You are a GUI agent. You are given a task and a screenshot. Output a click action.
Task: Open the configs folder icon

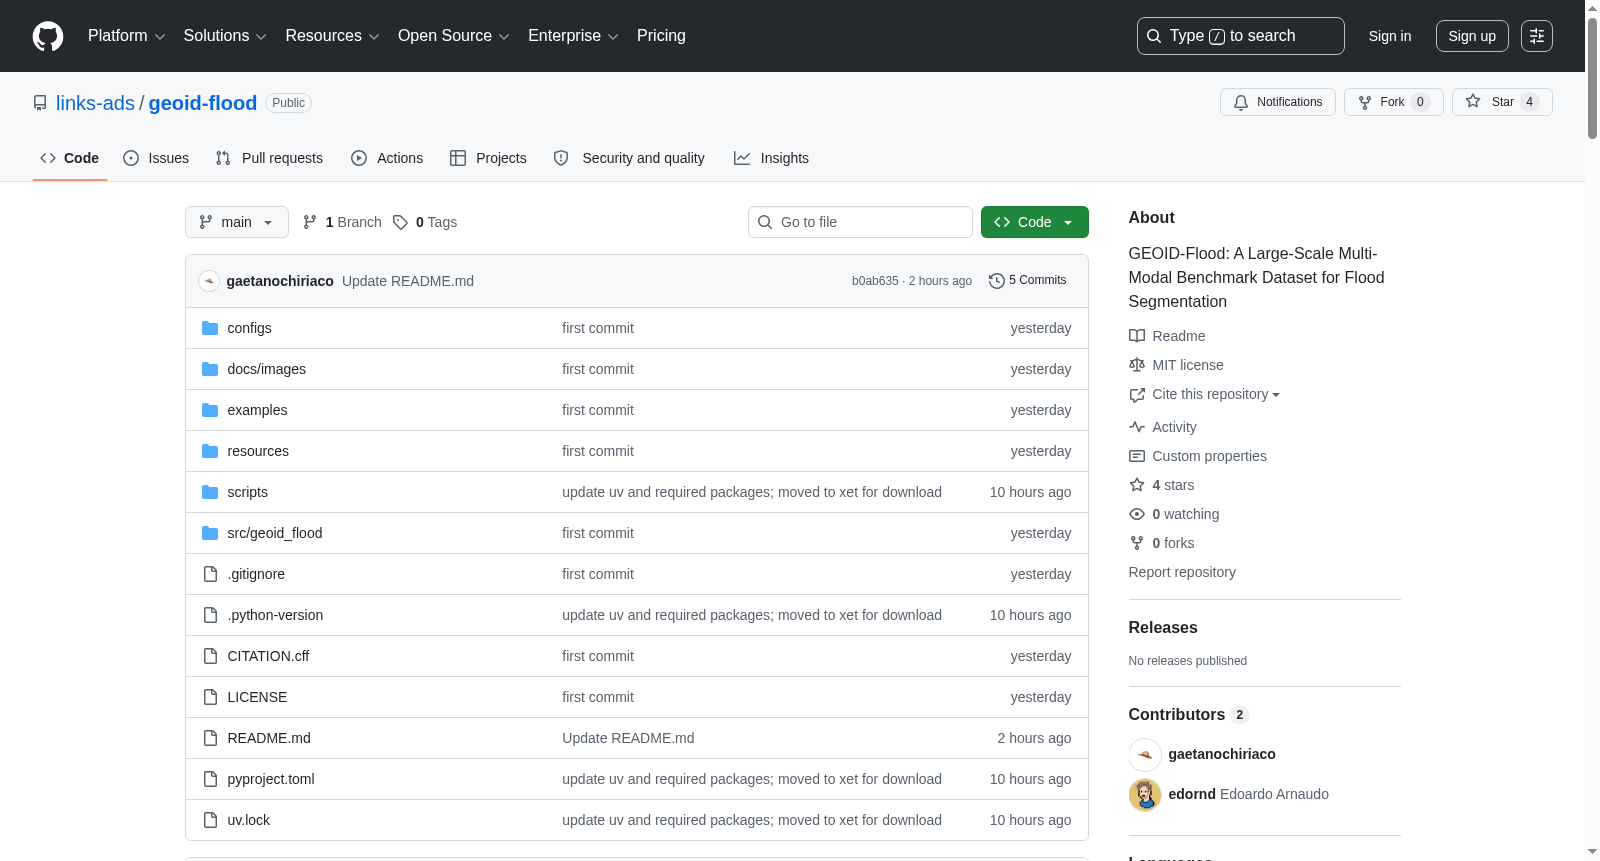[x=210, y=328]
